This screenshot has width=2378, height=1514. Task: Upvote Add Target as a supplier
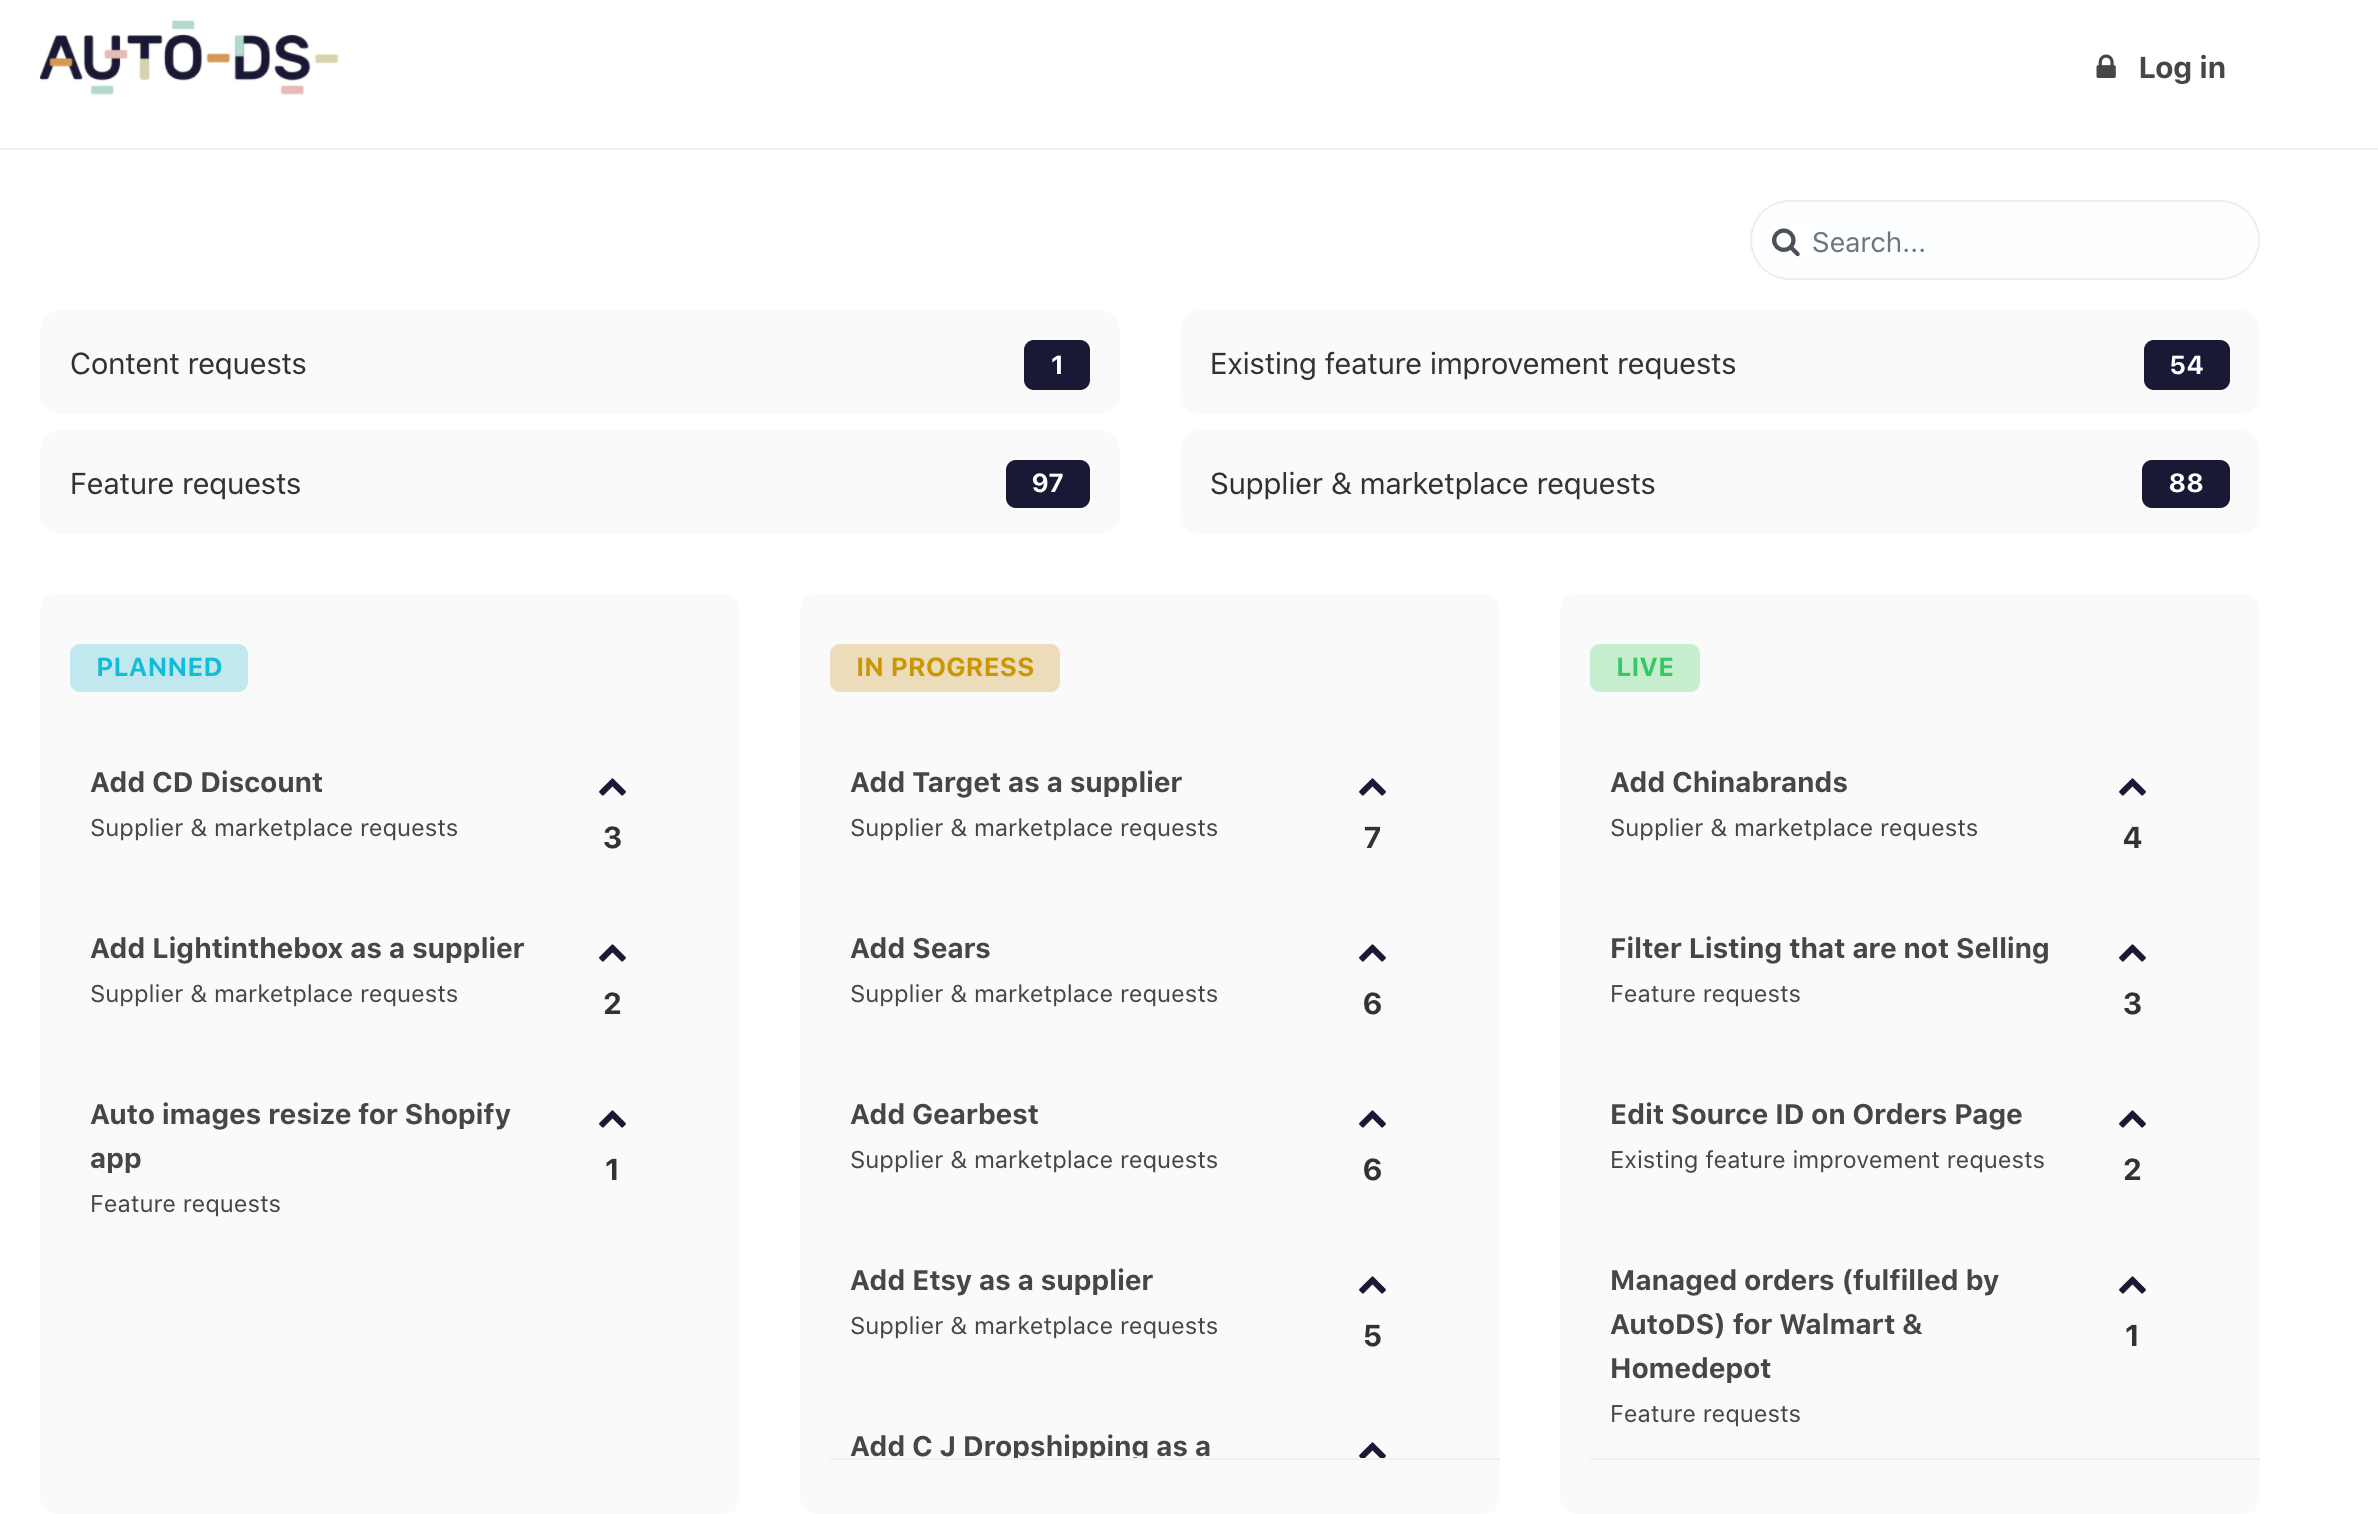click(1372, 788)
